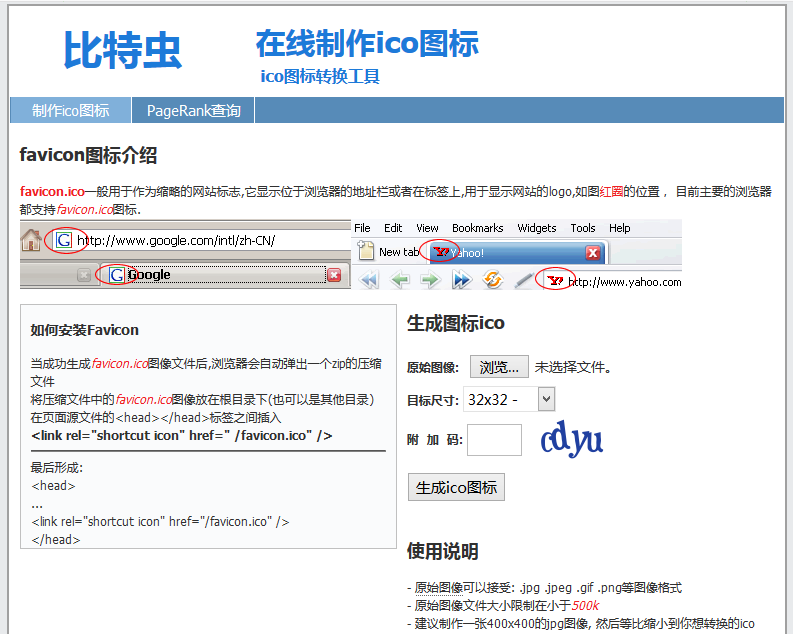Click the New tab page icon
The height and width of the screenshot is (634, 793).
coord(366,251)
